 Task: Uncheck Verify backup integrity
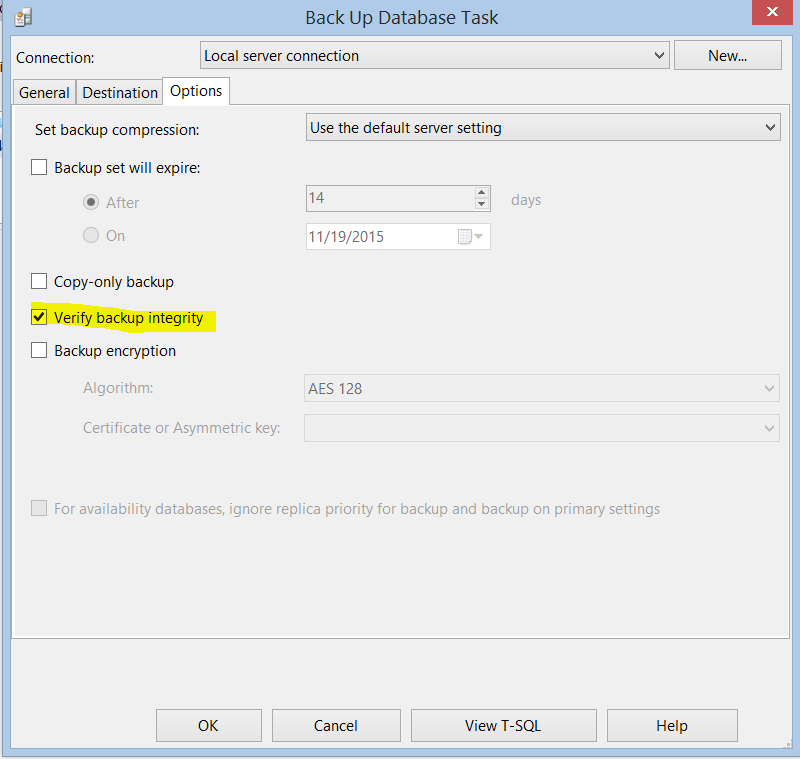click(x=40, y=318)
